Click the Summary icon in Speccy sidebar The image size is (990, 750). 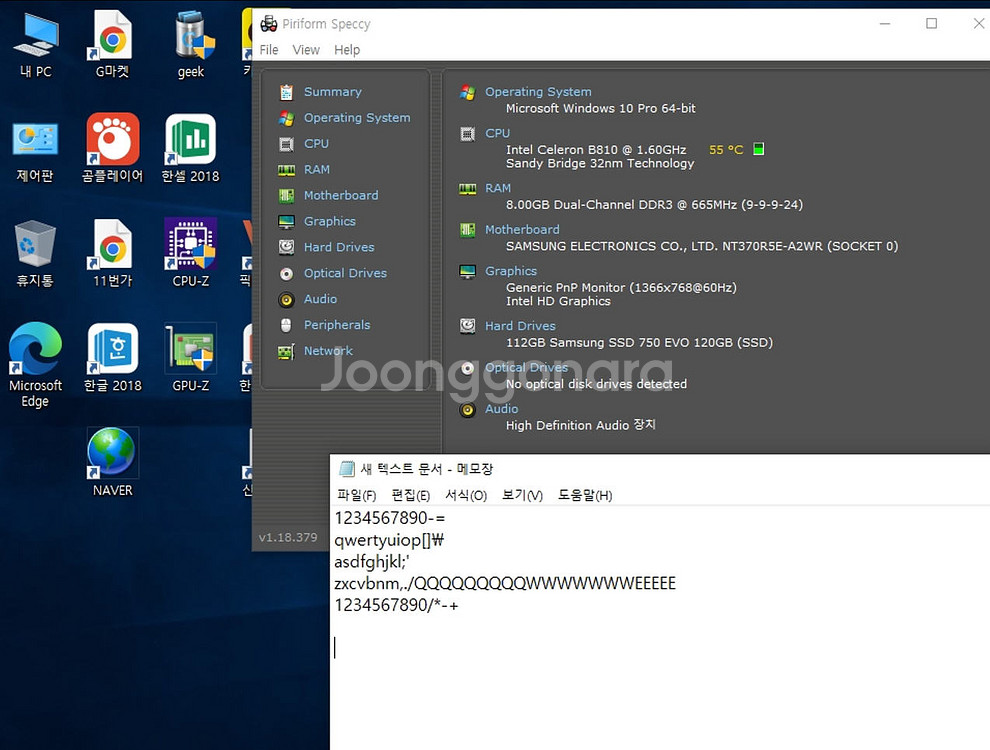286,92
